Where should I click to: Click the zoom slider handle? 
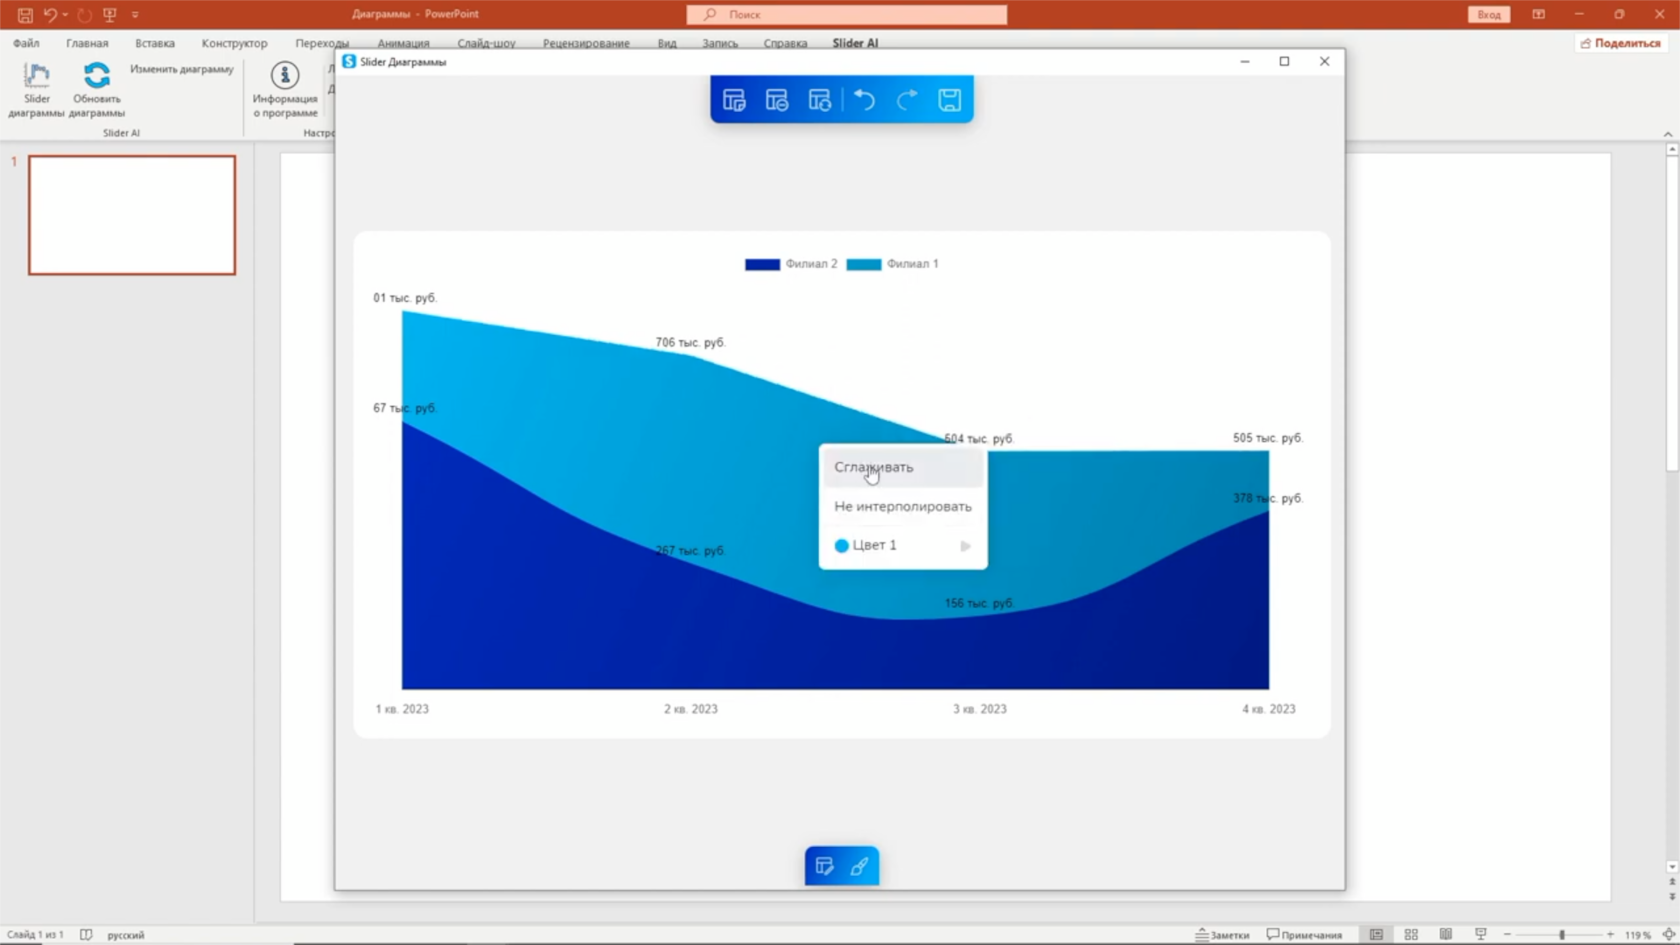tap(1561, 934)
